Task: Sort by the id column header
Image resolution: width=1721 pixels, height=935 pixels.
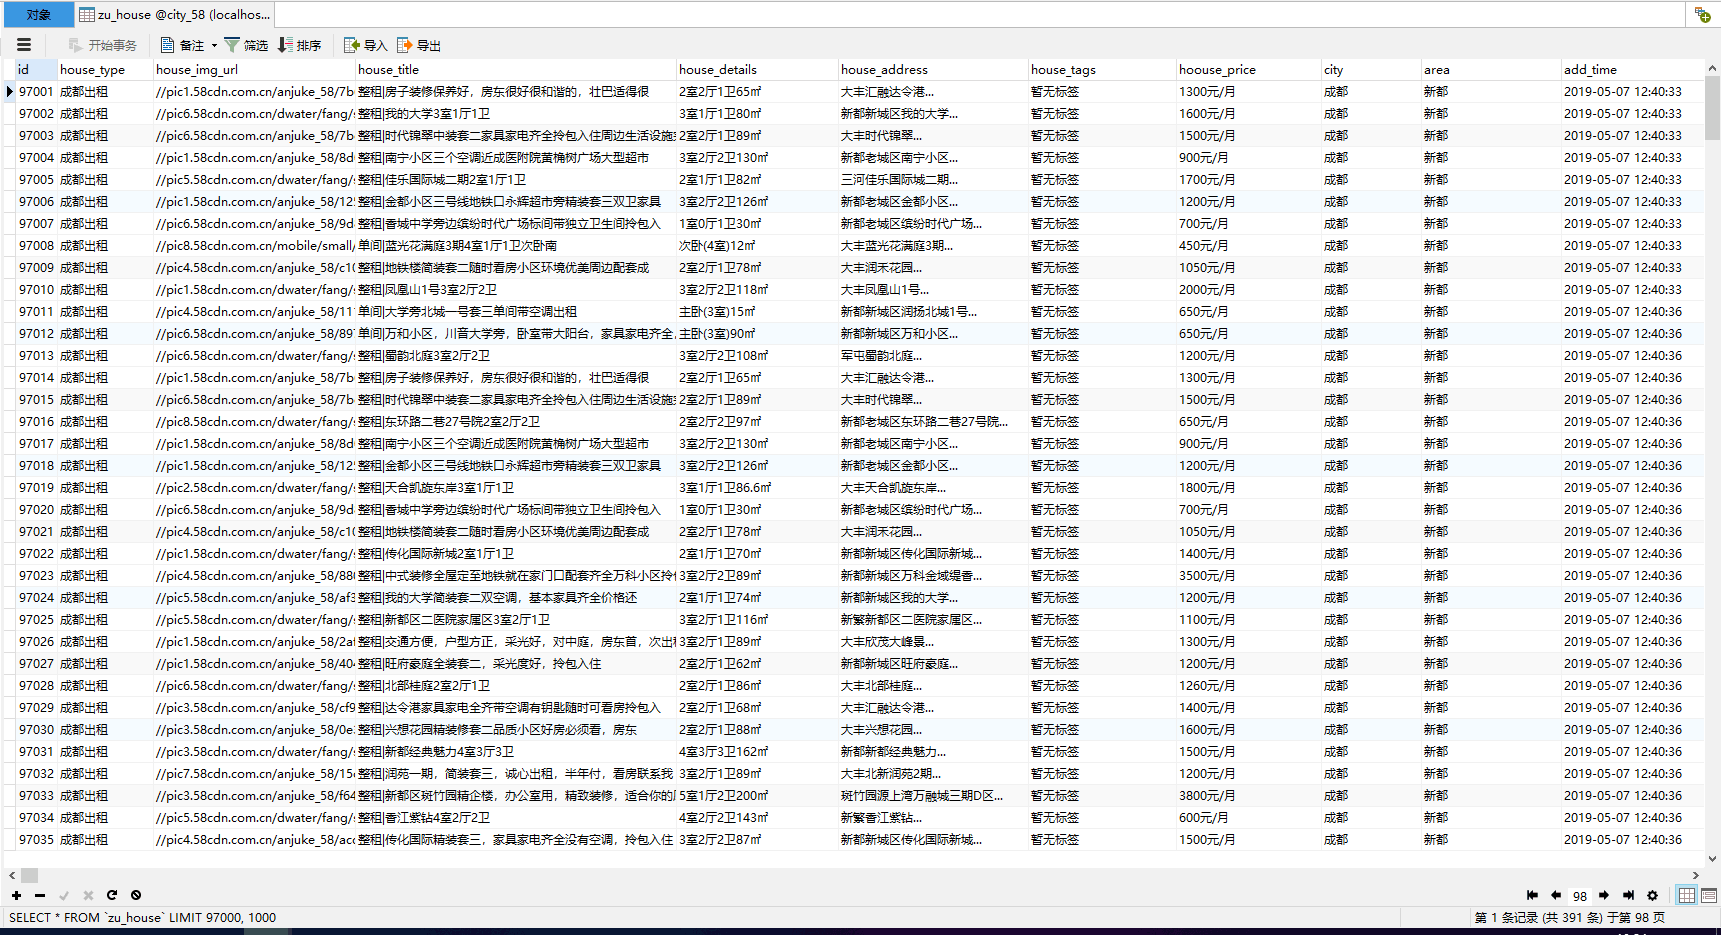Action: click(36, 69)
